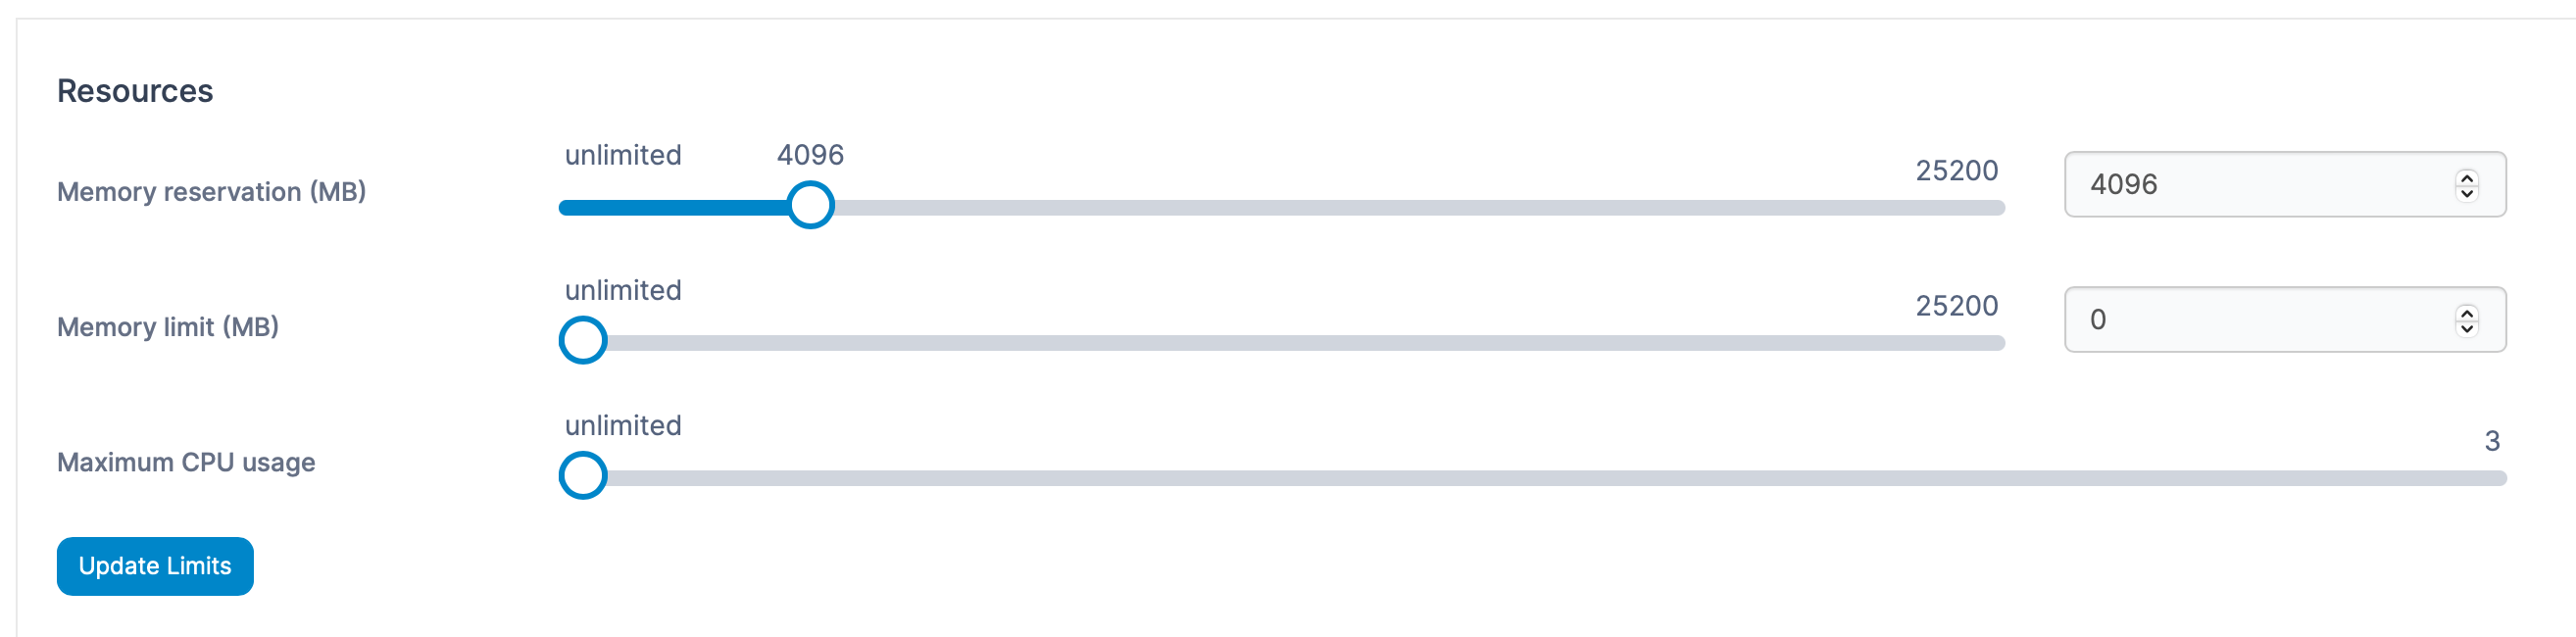This screenshot has height=637, width=2576.
Task: Click the maximum value 3 above CPU slider
Action: (2491, 441)
